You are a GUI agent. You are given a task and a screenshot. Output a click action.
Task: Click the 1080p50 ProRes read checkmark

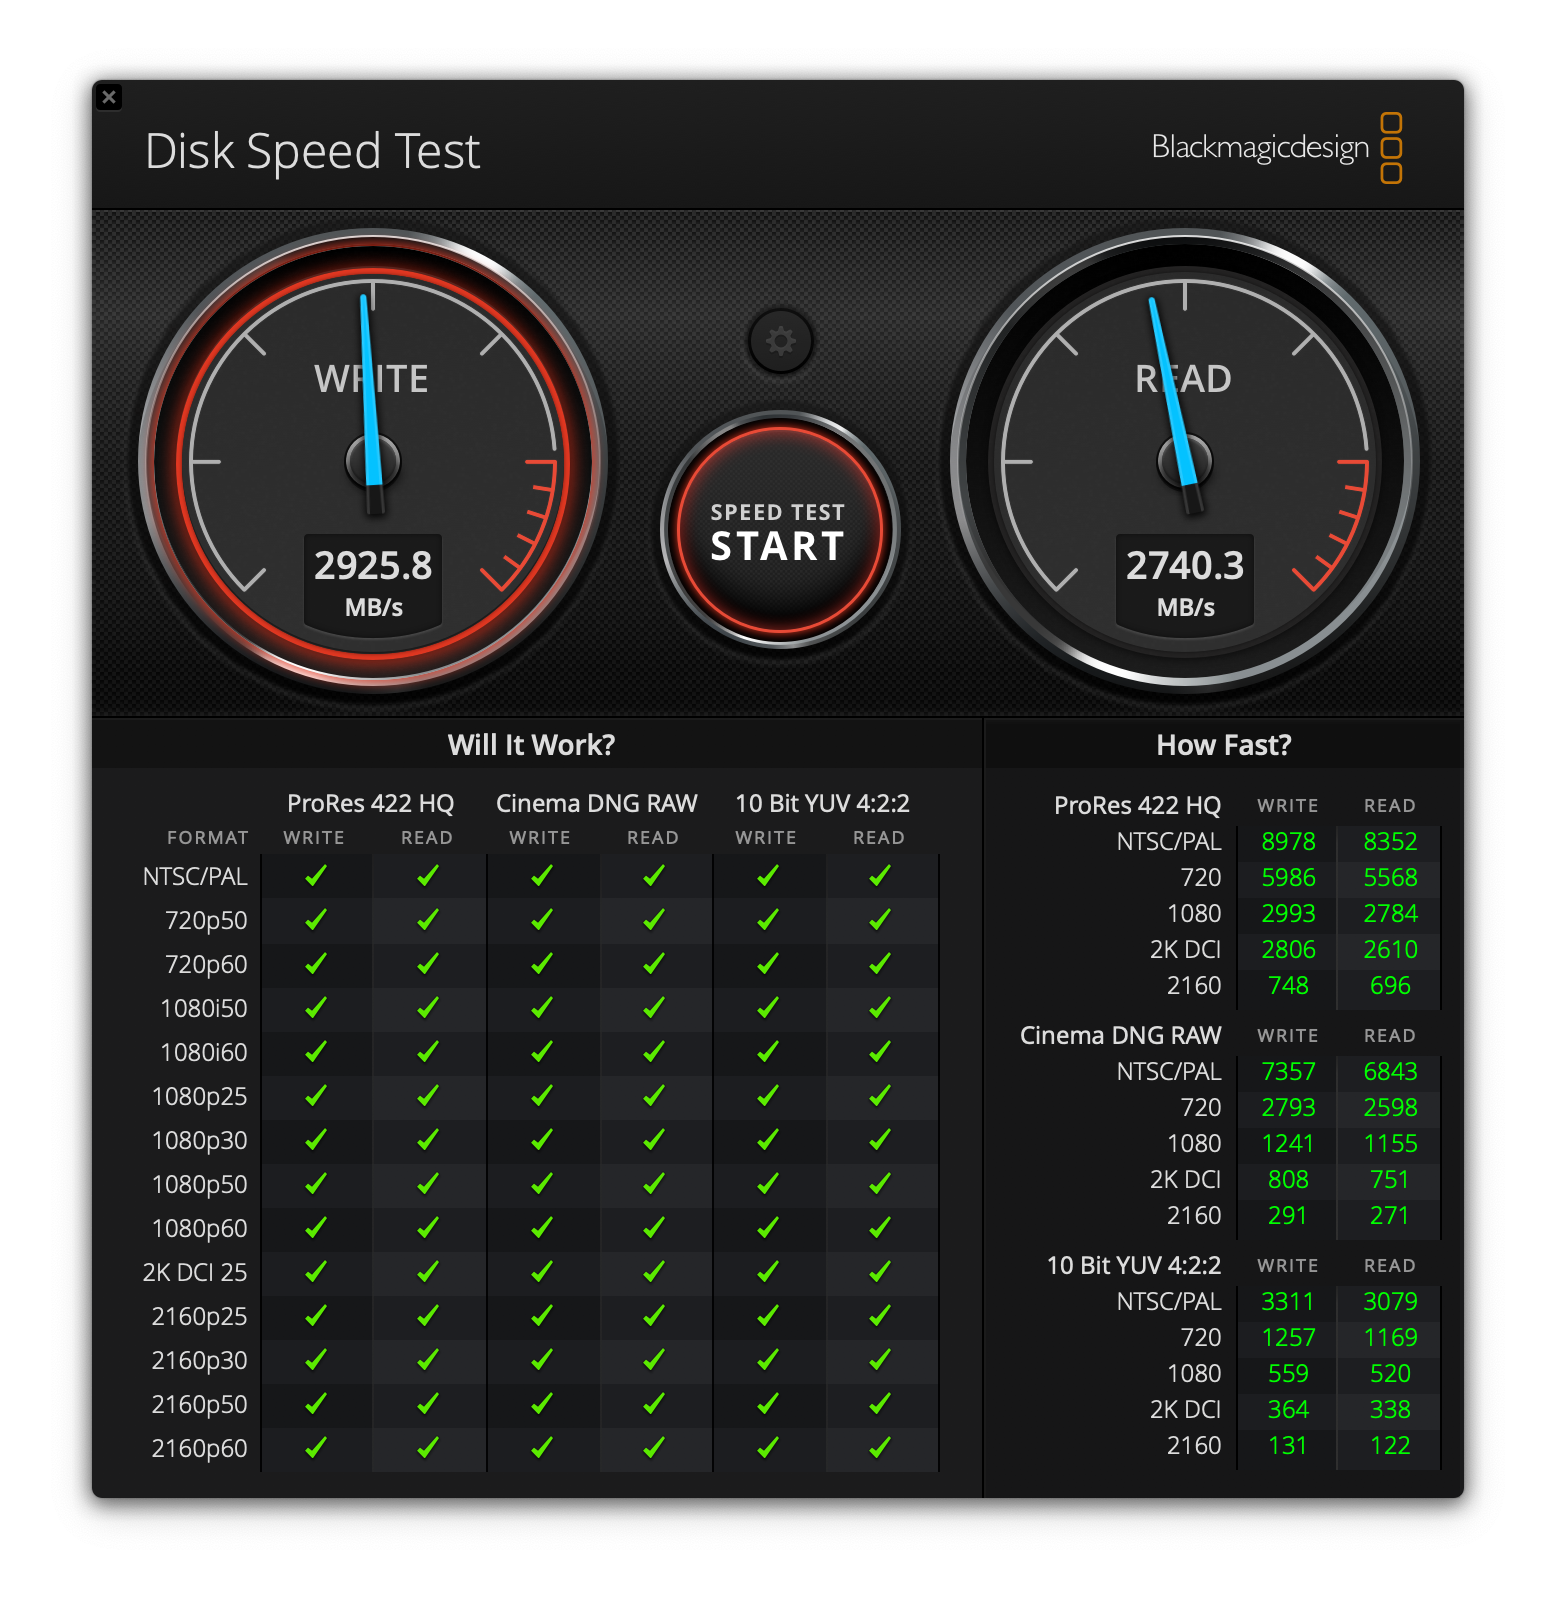tap(428, 1184)
